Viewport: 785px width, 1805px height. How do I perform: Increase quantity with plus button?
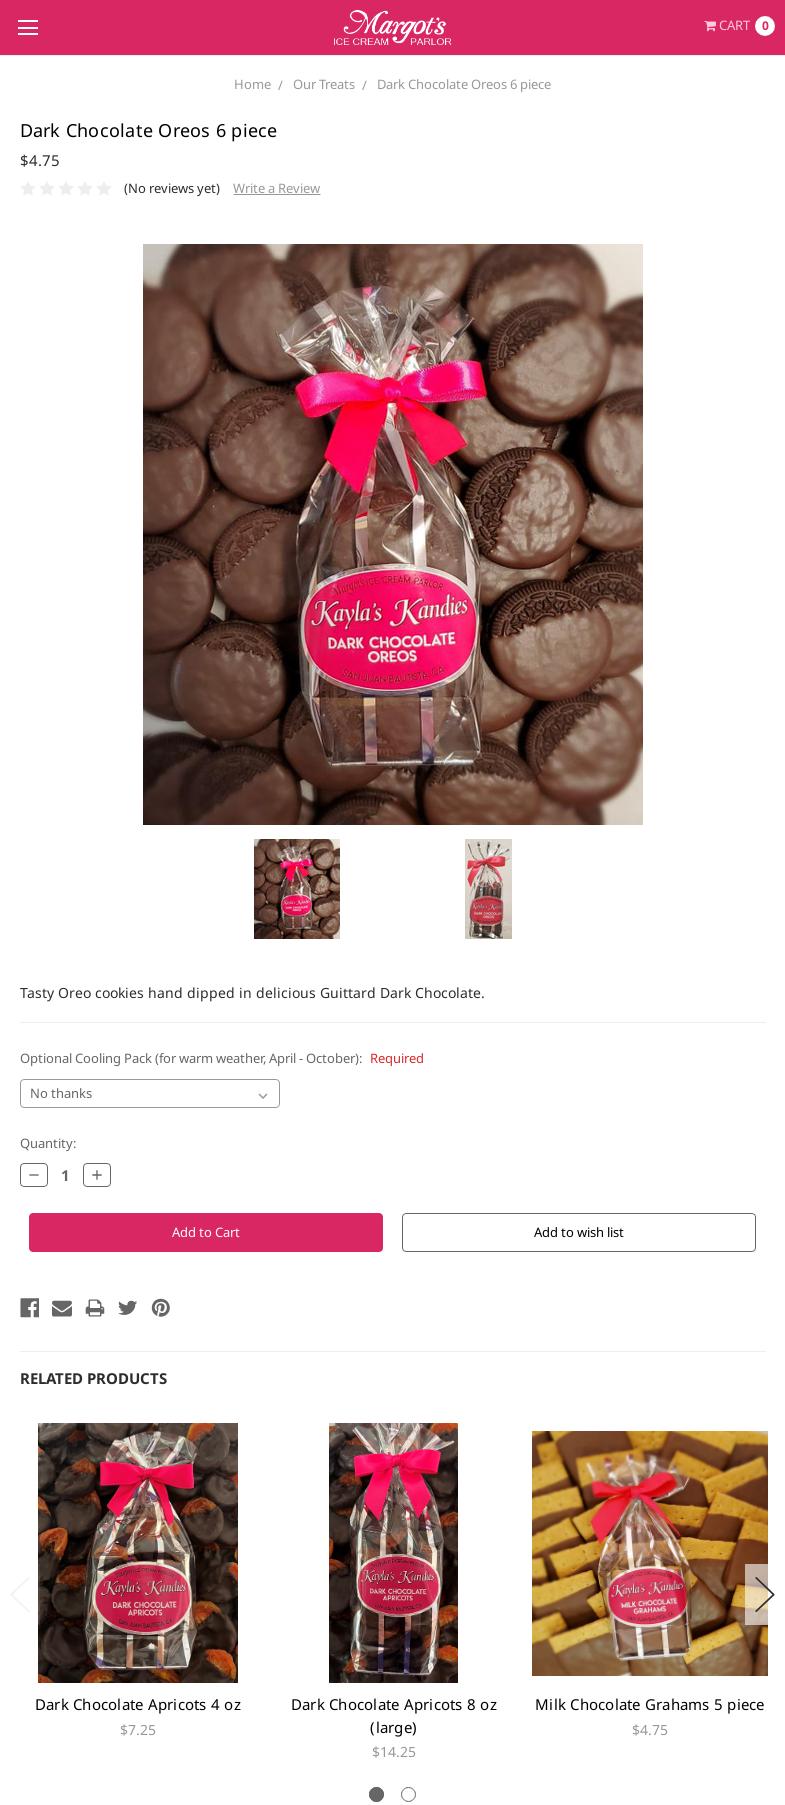[97, 1175]
